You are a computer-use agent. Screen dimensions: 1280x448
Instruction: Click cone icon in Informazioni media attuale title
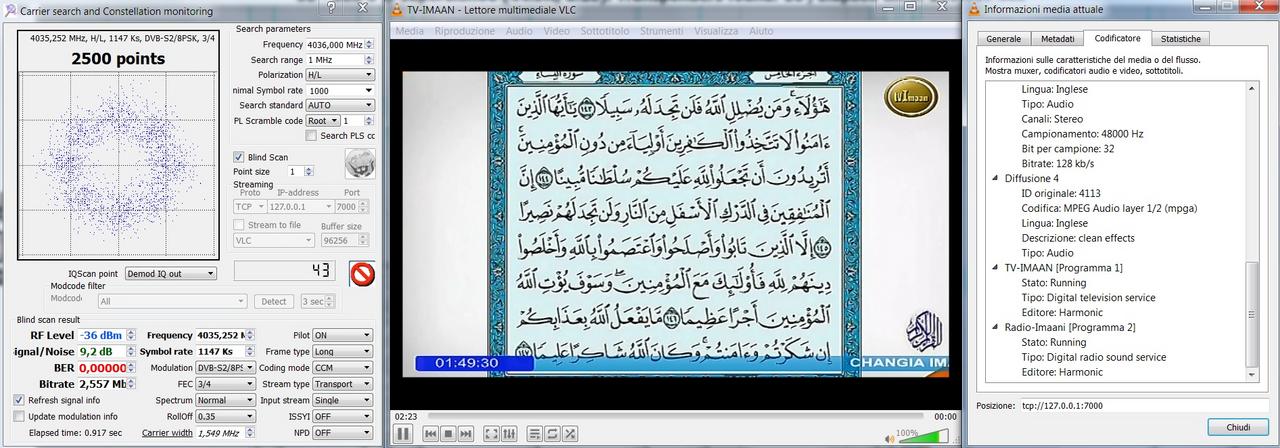973,9
